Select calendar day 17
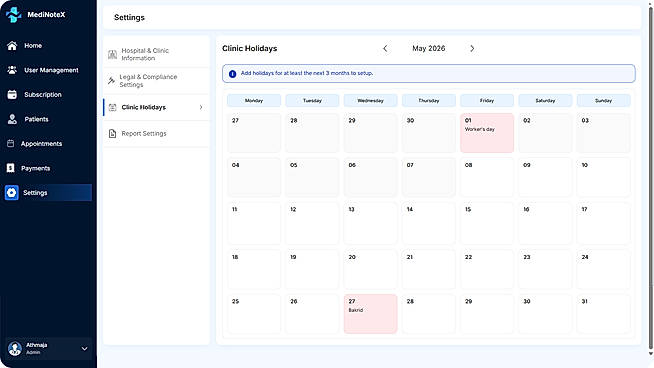 tap(603, 223)
